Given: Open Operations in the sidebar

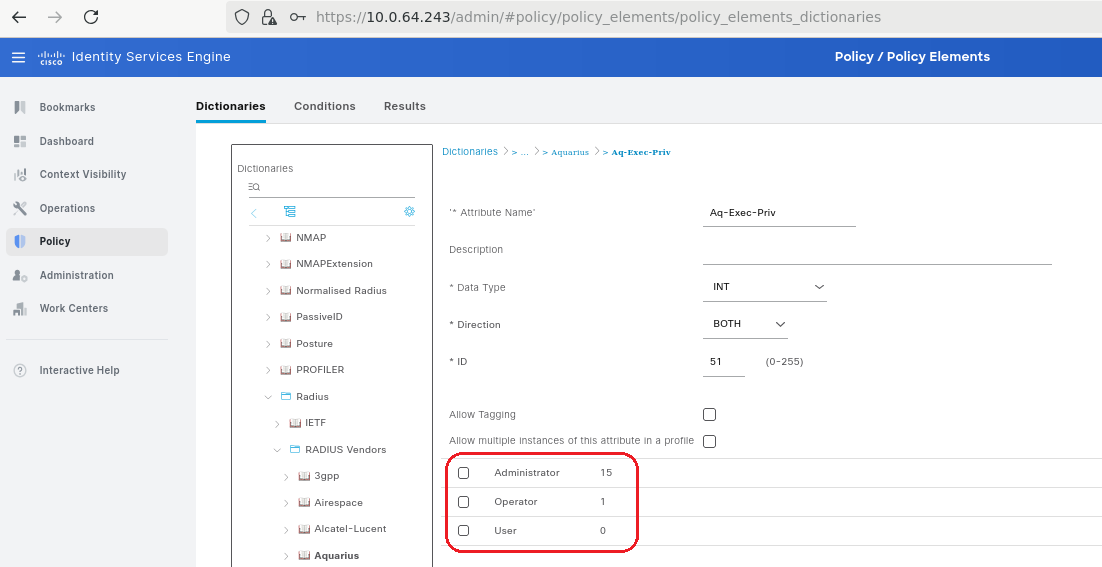Looking at the screenshot, I should pos(67,208).
